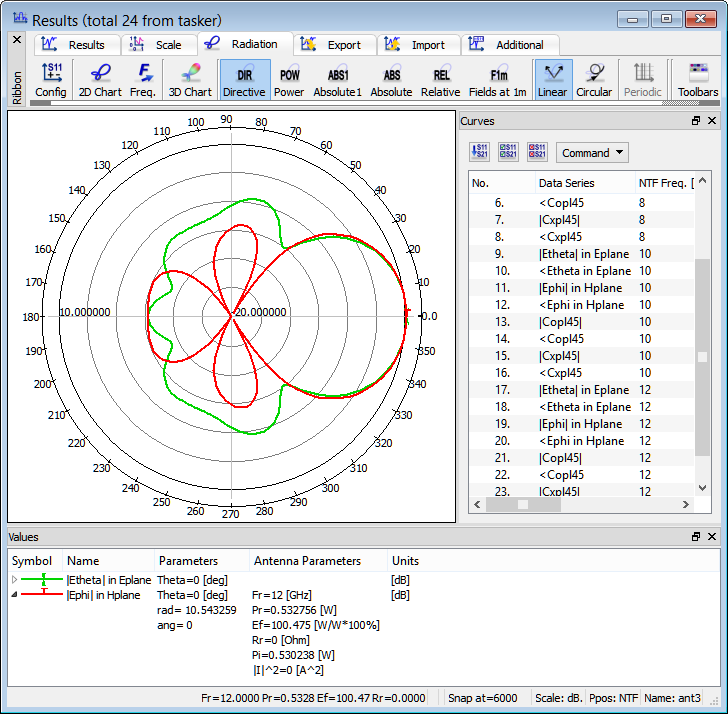
Task: Select Absolute1 pattern mode
Action: click(x=338, y=80)
